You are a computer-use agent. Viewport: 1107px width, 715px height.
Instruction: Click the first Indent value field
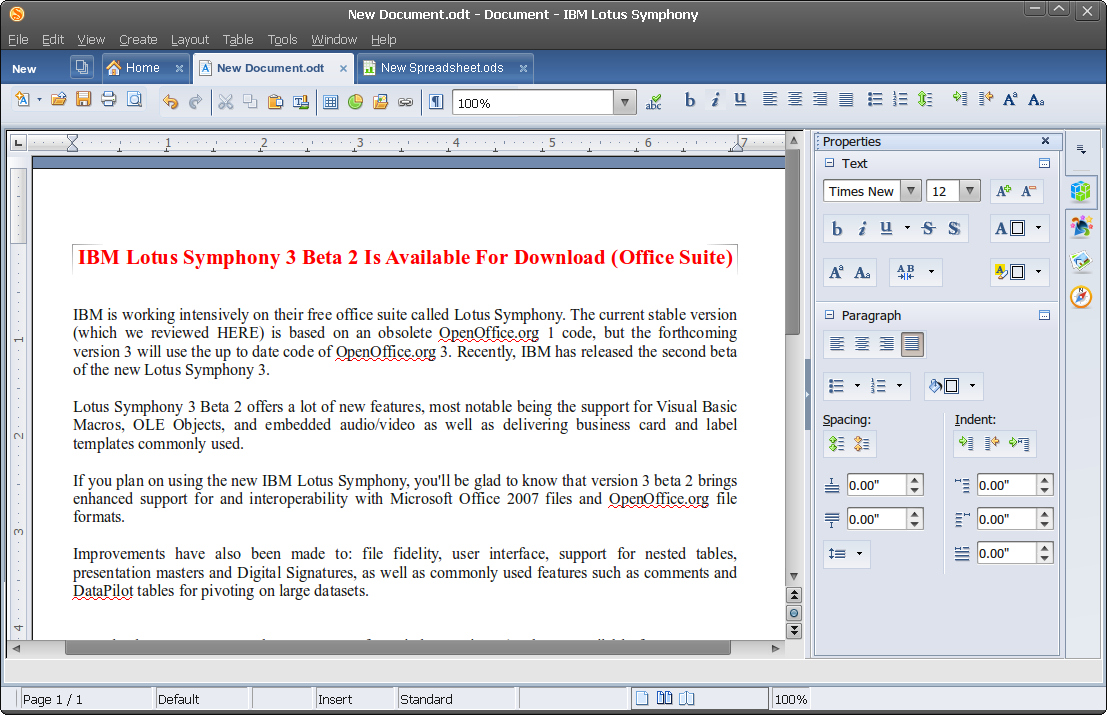coord(1007,485)
